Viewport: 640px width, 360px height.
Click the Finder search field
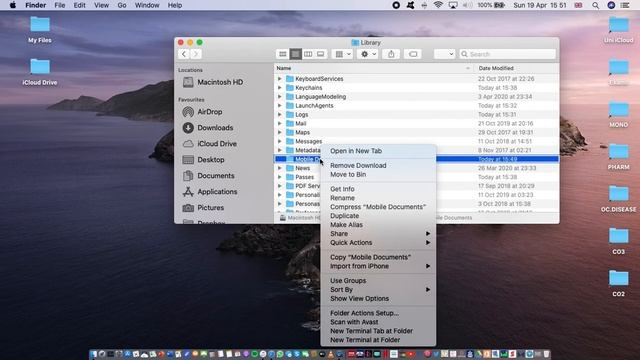pyautogui.click(x=507, y=54)
